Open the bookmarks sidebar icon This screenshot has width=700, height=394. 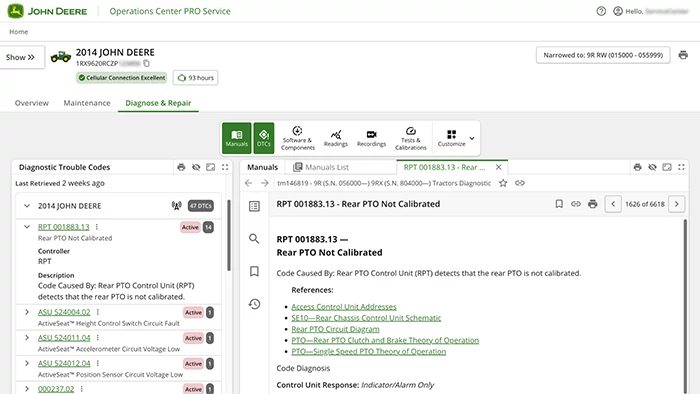click(254, 271)
